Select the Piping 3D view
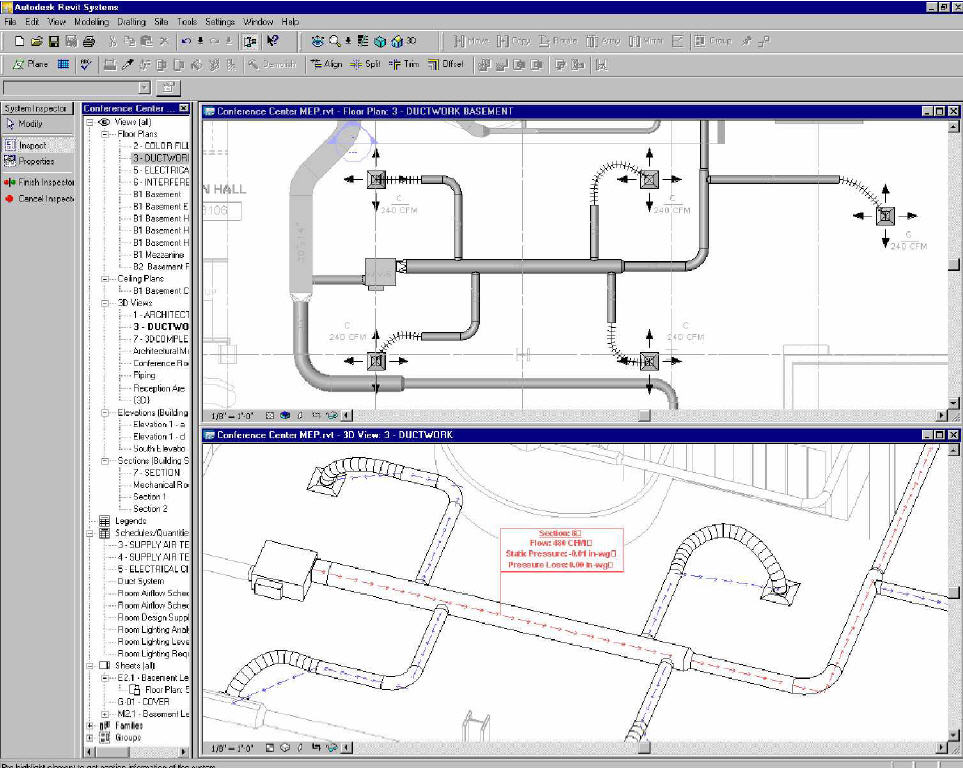Screen dimensions: 963x768 (144, 375)
